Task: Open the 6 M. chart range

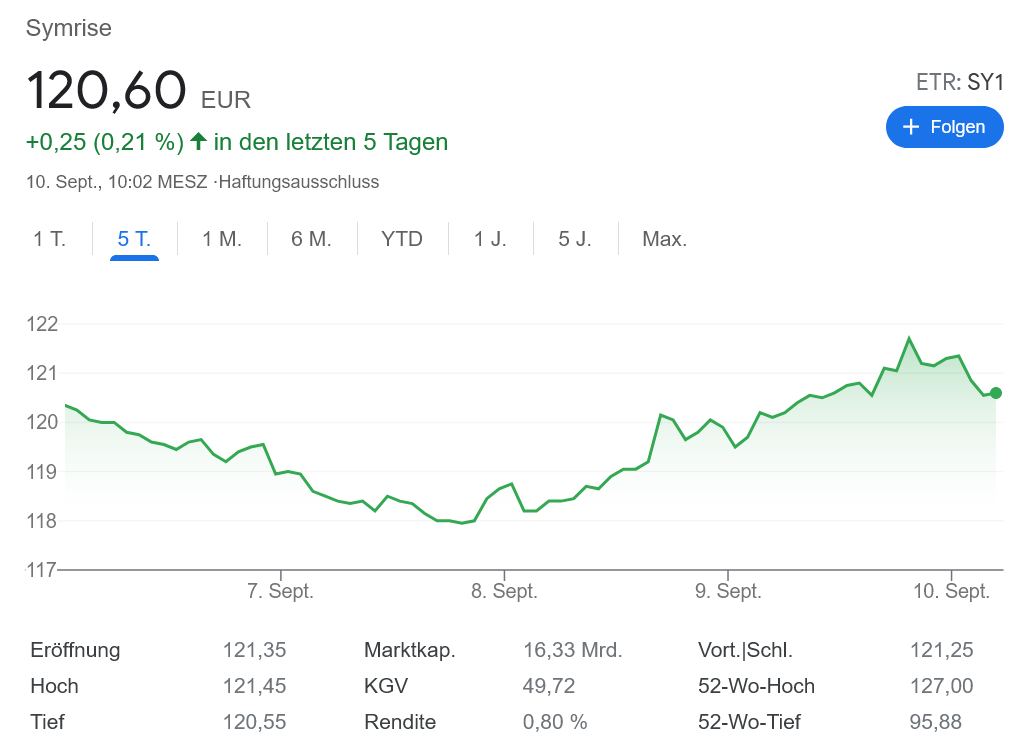Action: (311, 239)
